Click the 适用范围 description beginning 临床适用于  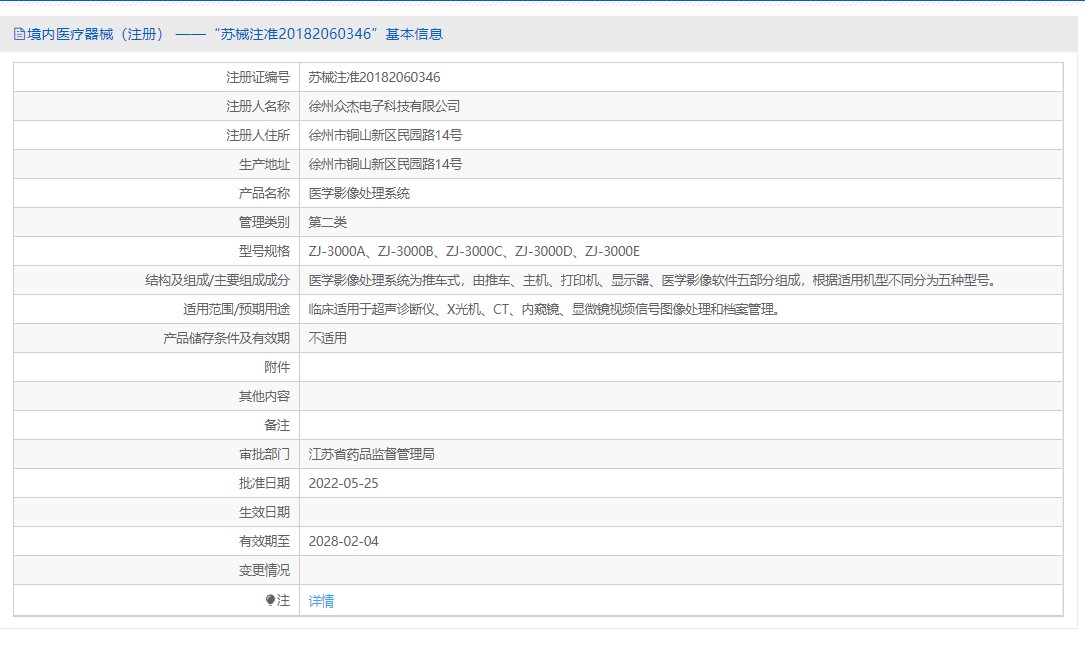tap(545, 310)
